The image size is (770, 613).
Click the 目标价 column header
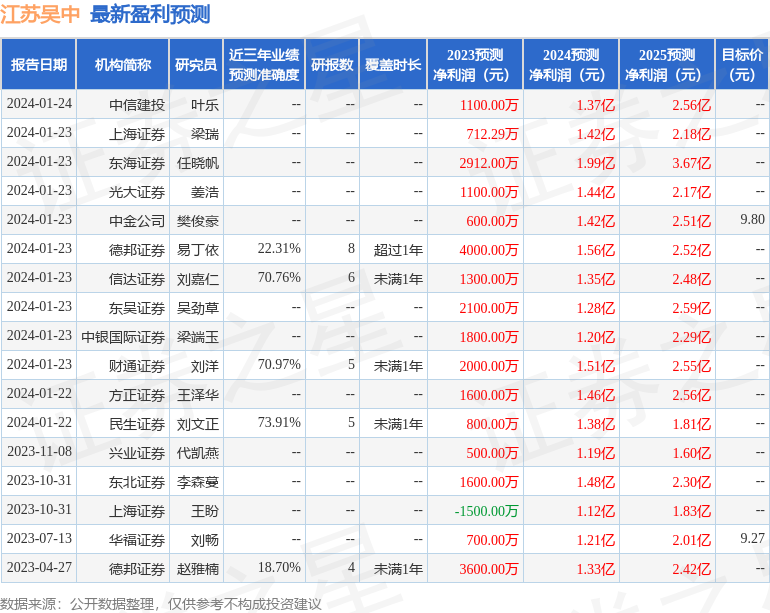tap(742, 64)
